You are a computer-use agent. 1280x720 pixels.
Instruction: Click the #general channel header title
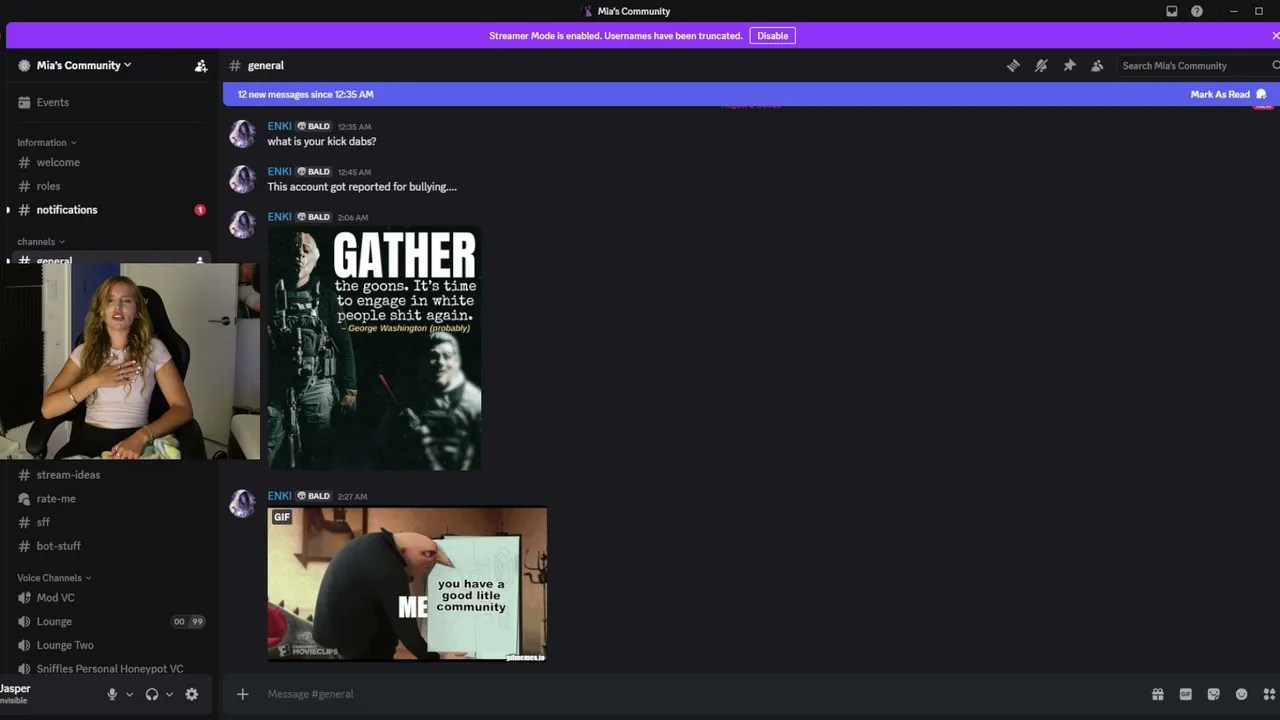265,65
